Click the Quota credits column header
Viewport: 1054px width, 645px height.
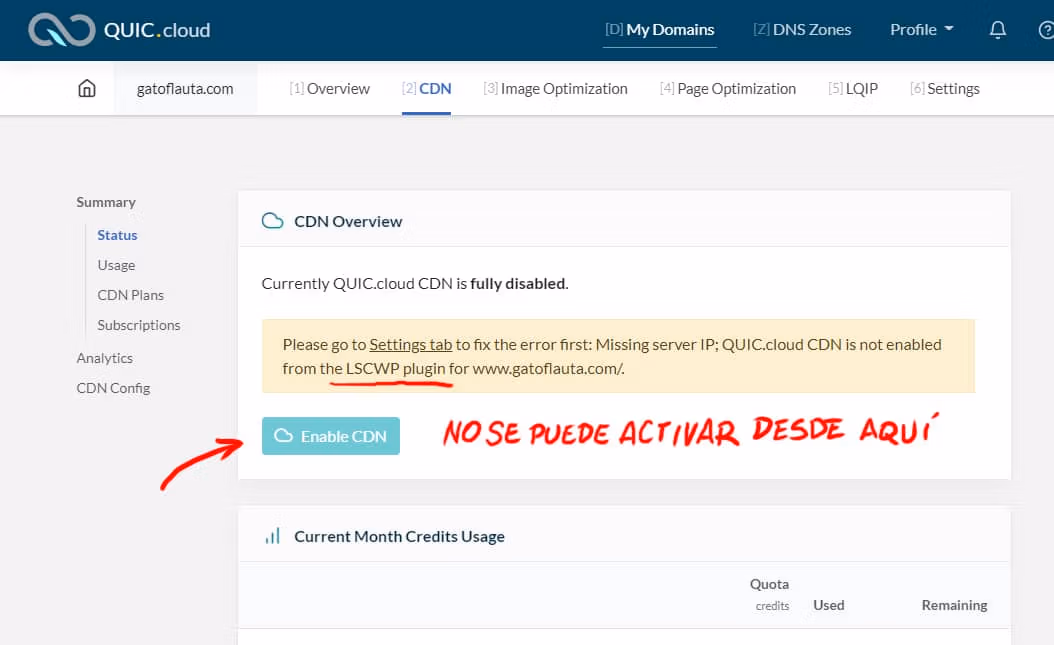[770, 594]
